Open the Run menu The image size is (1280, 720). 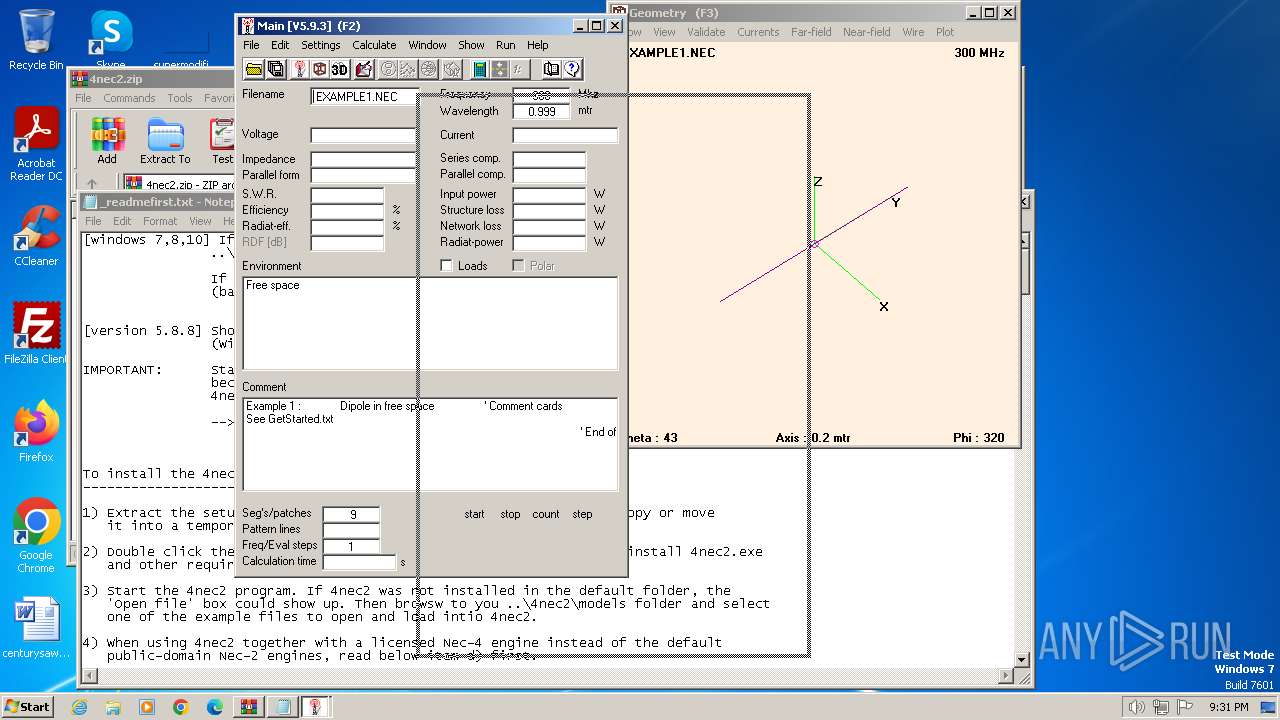coord(506,45)
